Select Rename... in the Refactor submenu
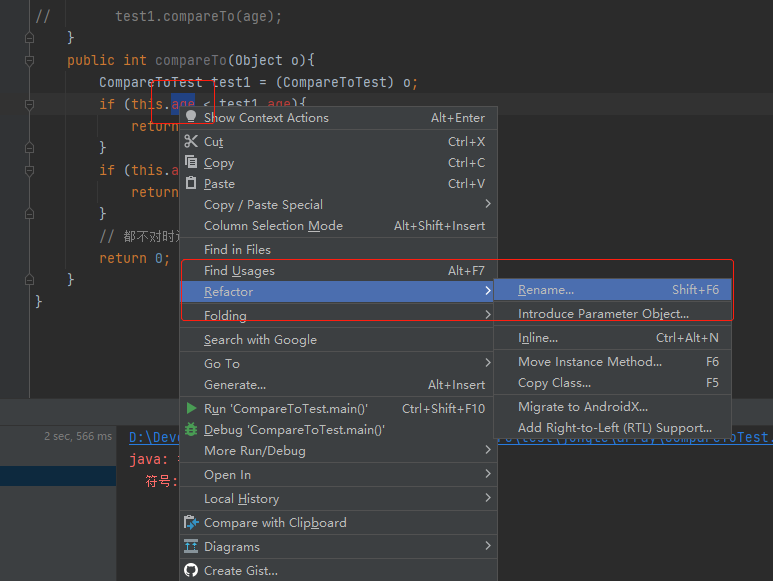This screenshot has width=773, height=581. (546, 290)
